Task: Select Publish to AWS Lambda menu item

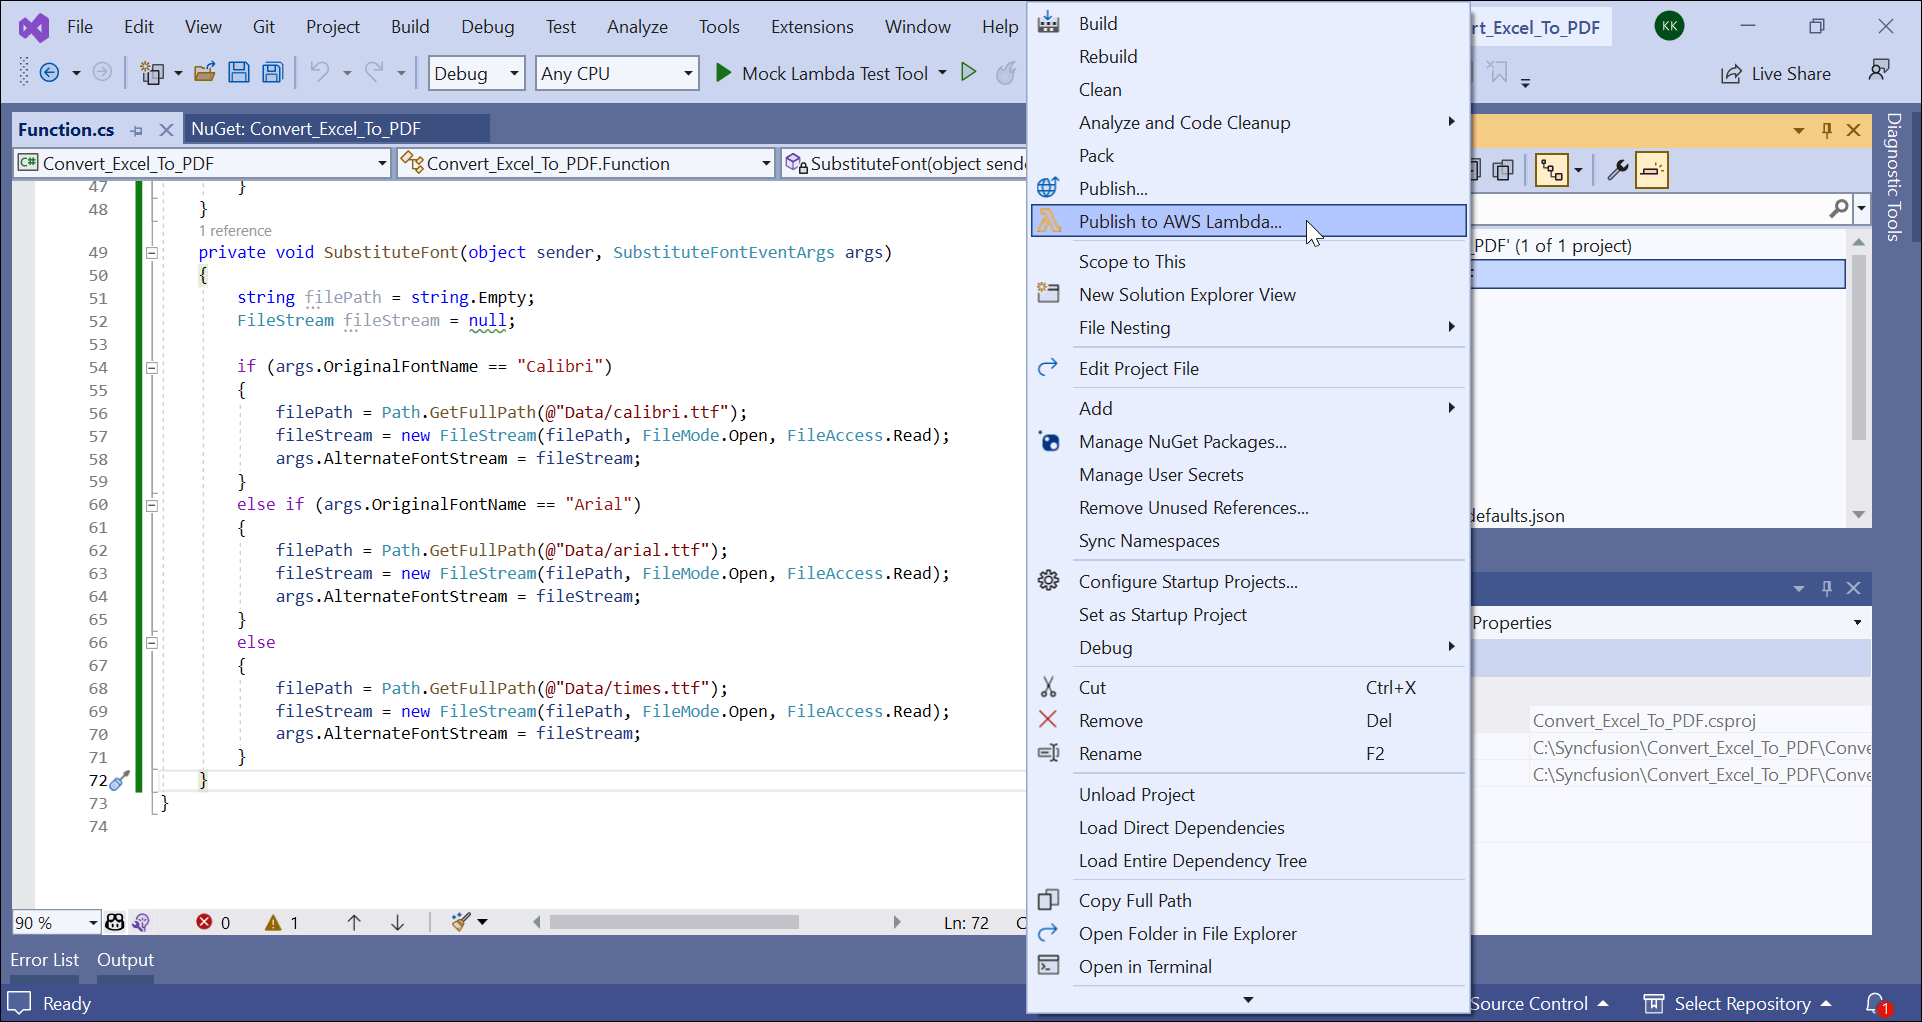Action: tap(1179, 221)
